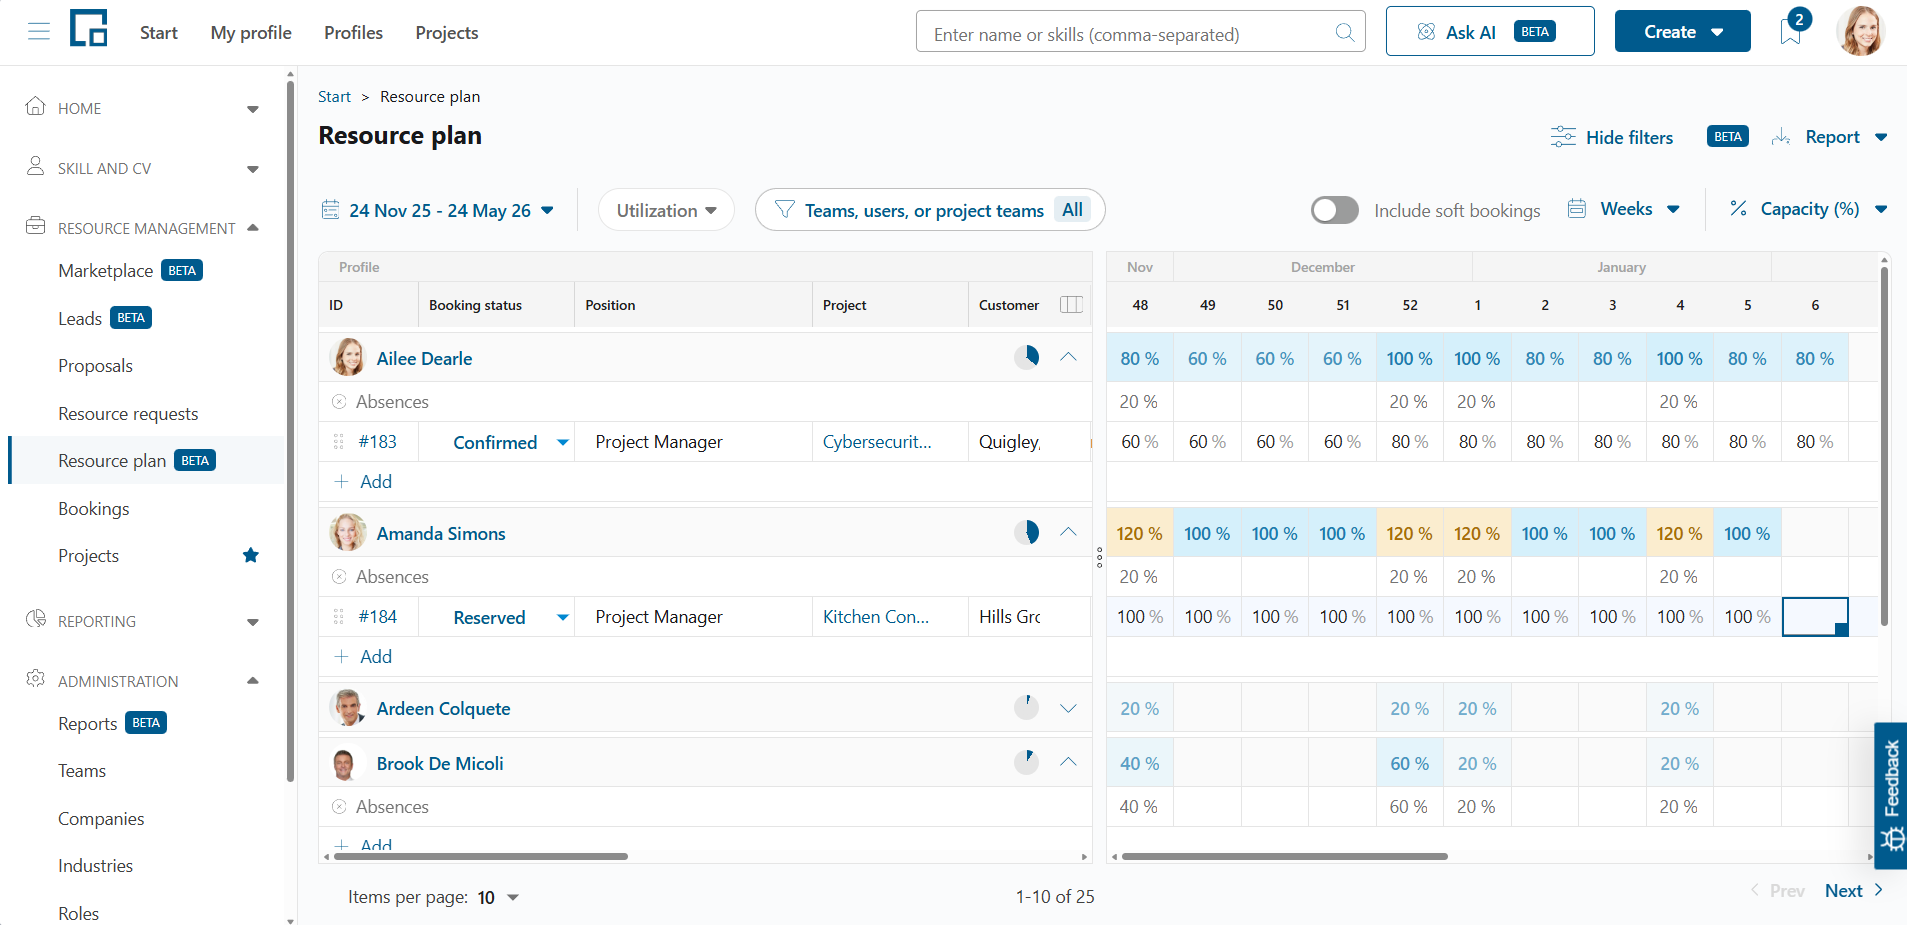Image resolution: width=1907 pixels, height=925 pixels.
Task: Open the Utilization dropdown
Action: [666, 210]
